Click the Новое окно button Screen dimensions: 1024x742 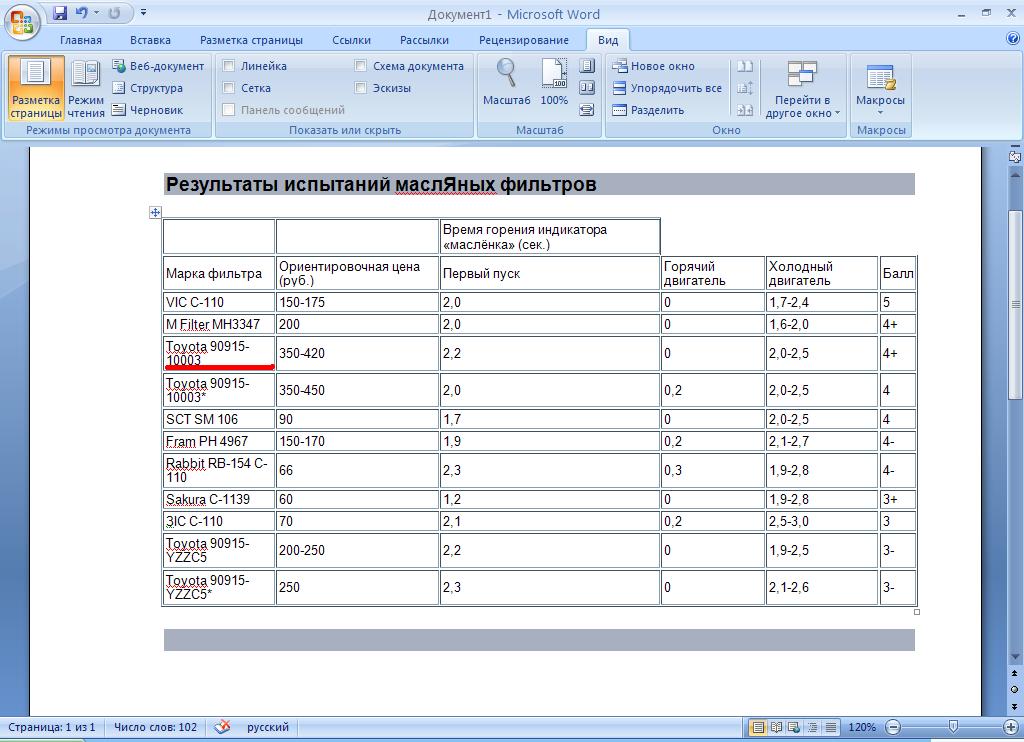(653, 66)
